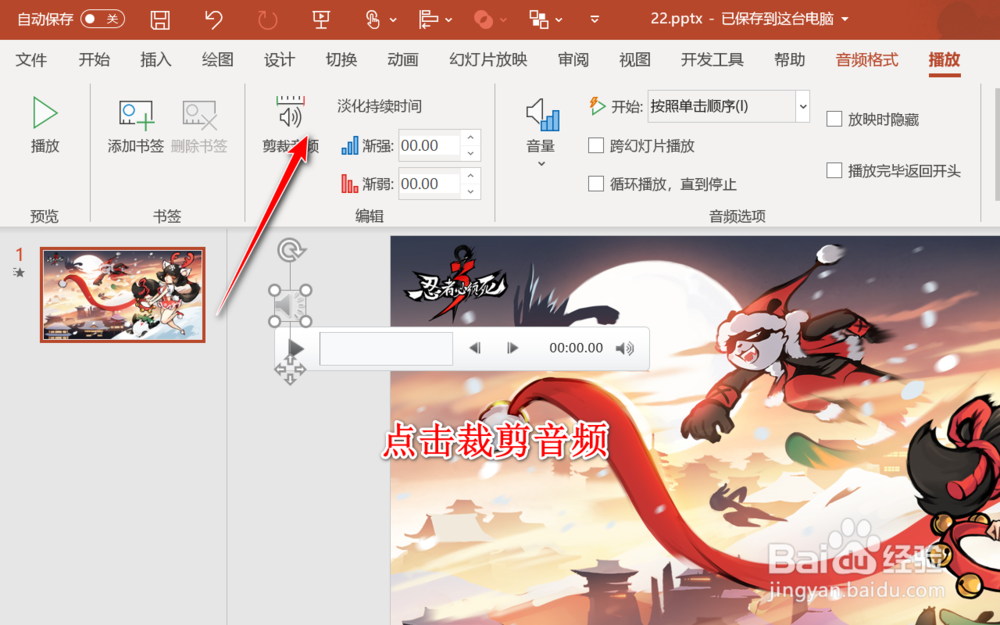Switch to 幻灯片放映 tab
Image resolution: width=1000 pixels, height=625 pixels.
(488, 60)
